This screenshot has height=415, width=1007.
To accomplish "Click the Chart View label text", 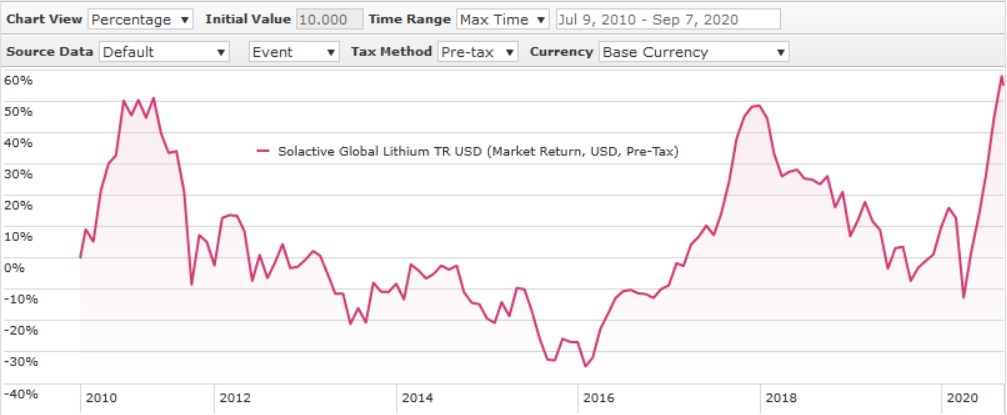I will pyautogui.click(x=44, y=19).
